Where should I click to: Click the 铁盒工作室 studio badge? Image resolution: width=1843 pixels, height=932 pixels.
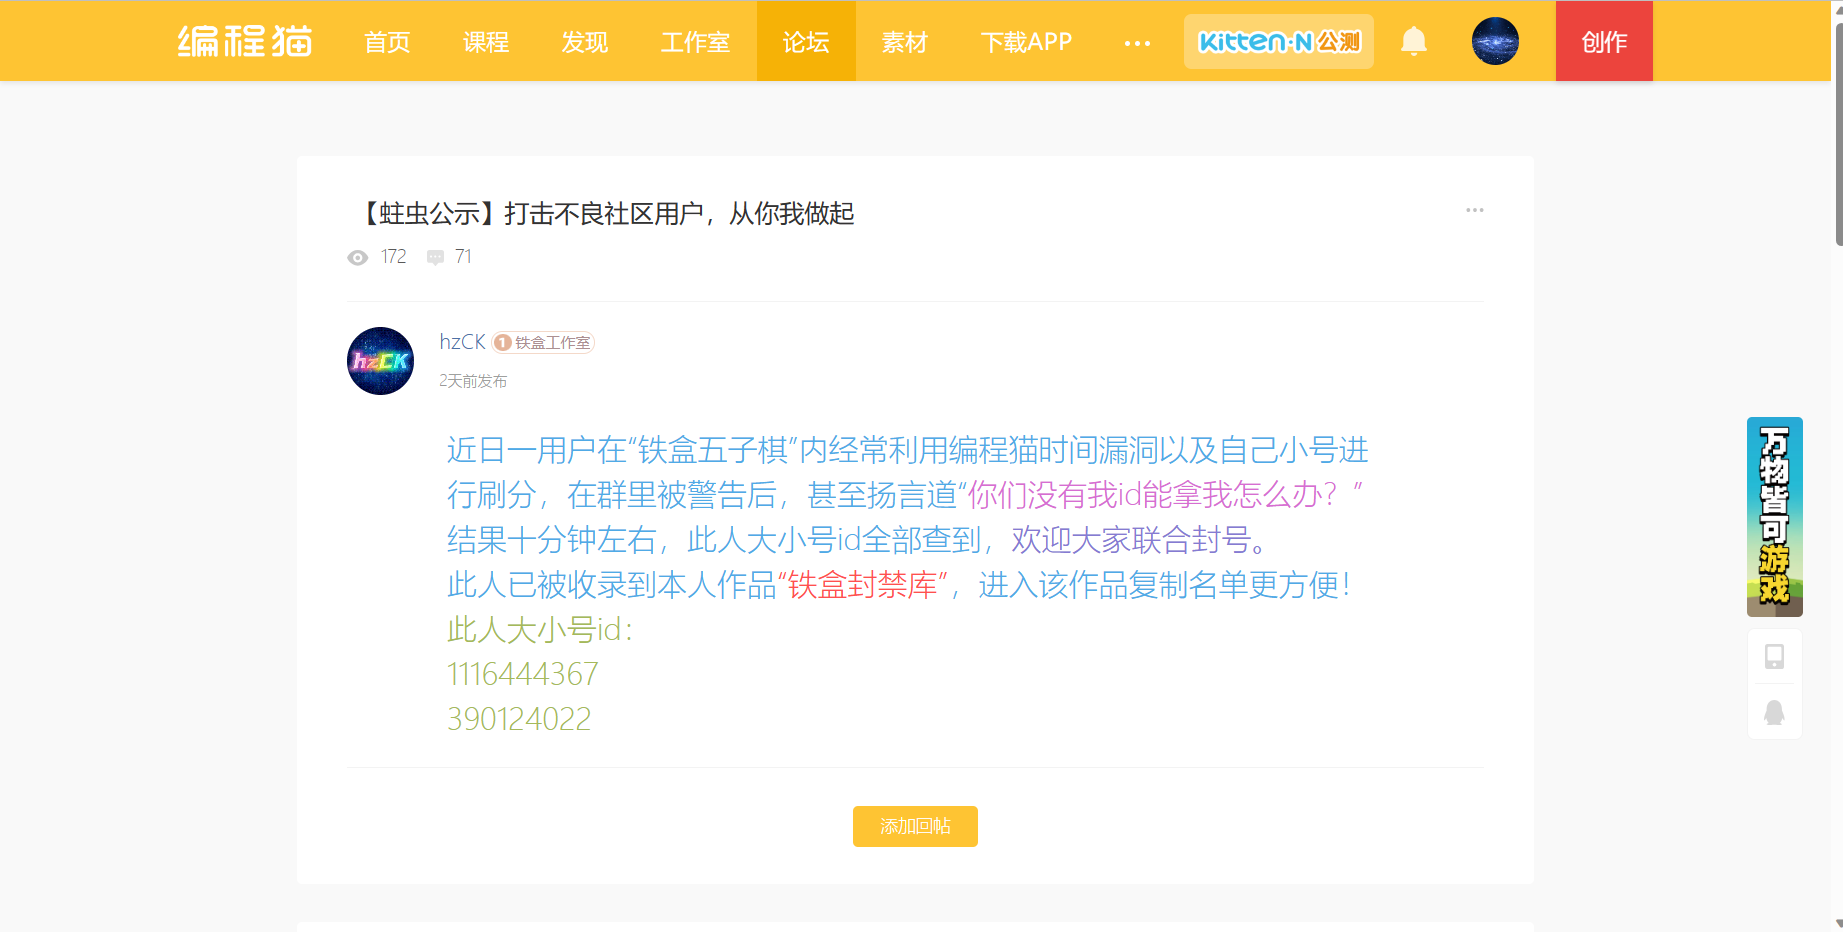point(543,343)
